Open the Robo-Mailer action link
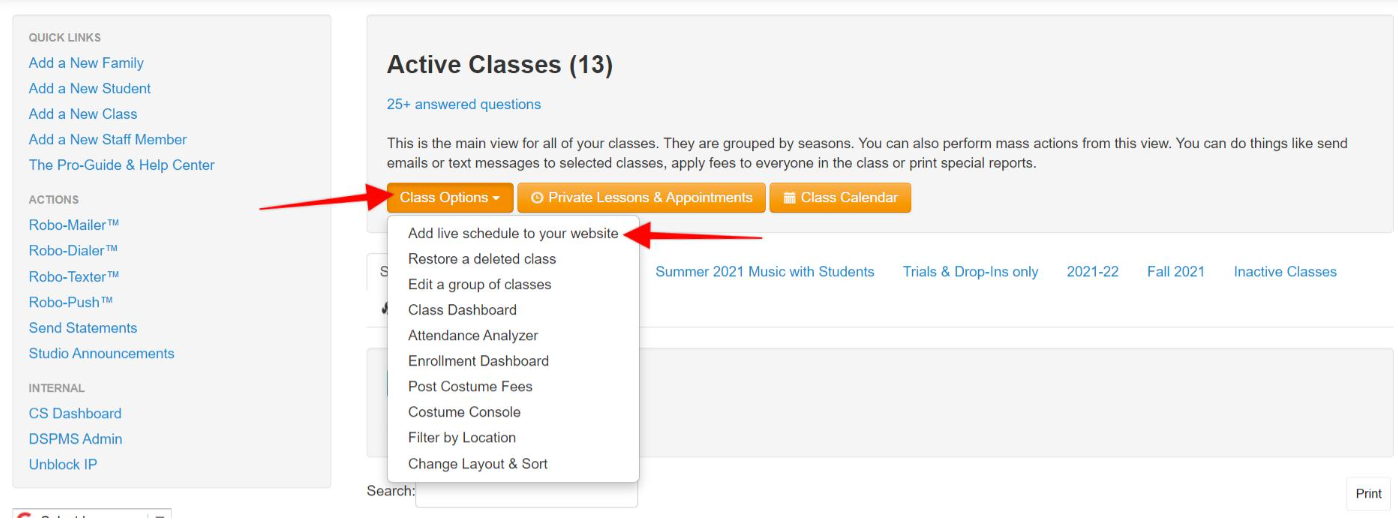This screenshot has width=1398, height=522. point(74,225)
